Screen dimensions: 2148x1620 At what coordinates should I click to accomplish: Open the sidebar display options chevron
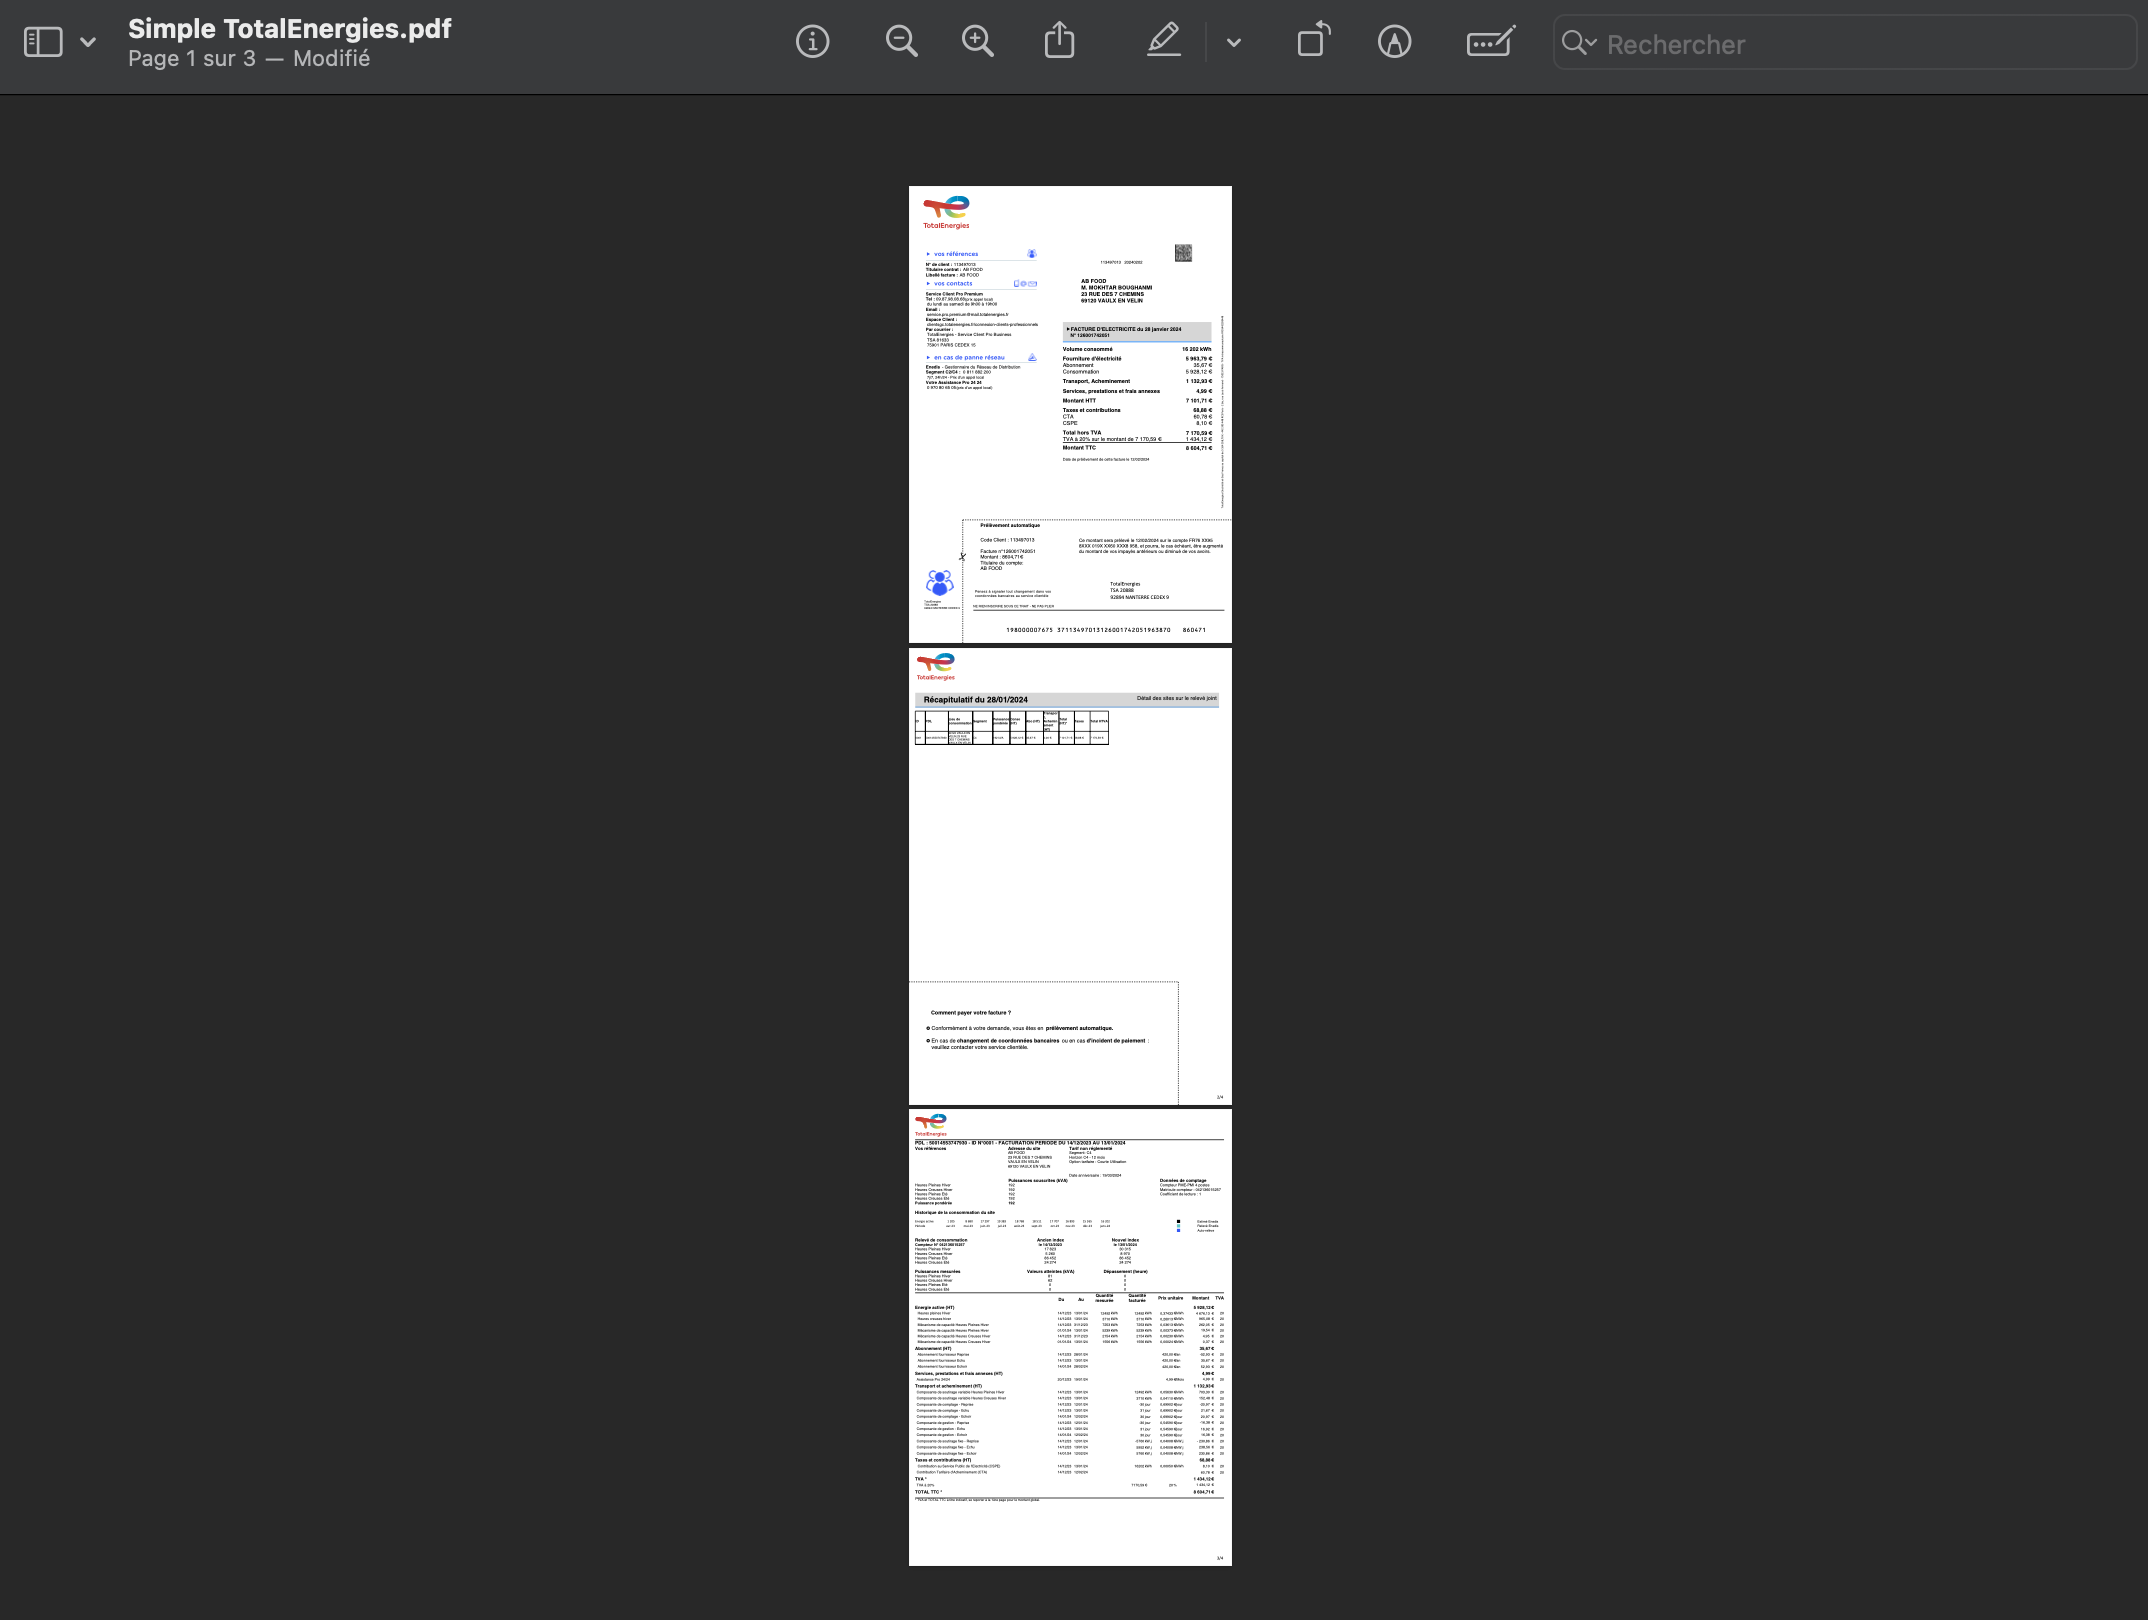click(88, 42)
